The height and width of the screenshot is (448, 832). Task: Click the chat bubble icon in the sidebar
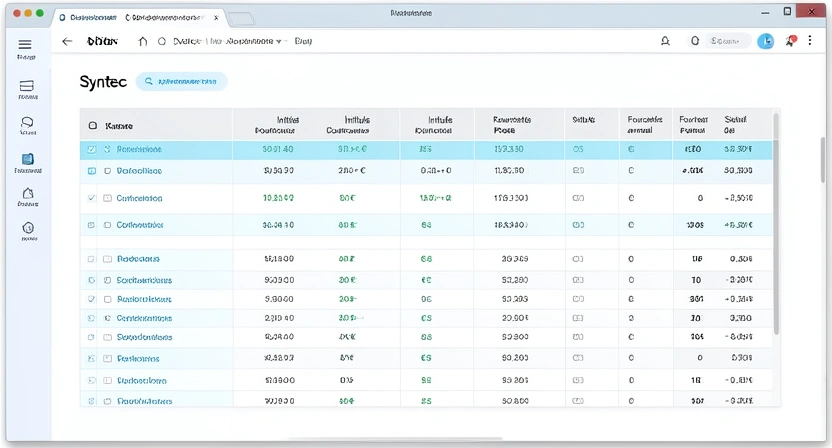27,123
